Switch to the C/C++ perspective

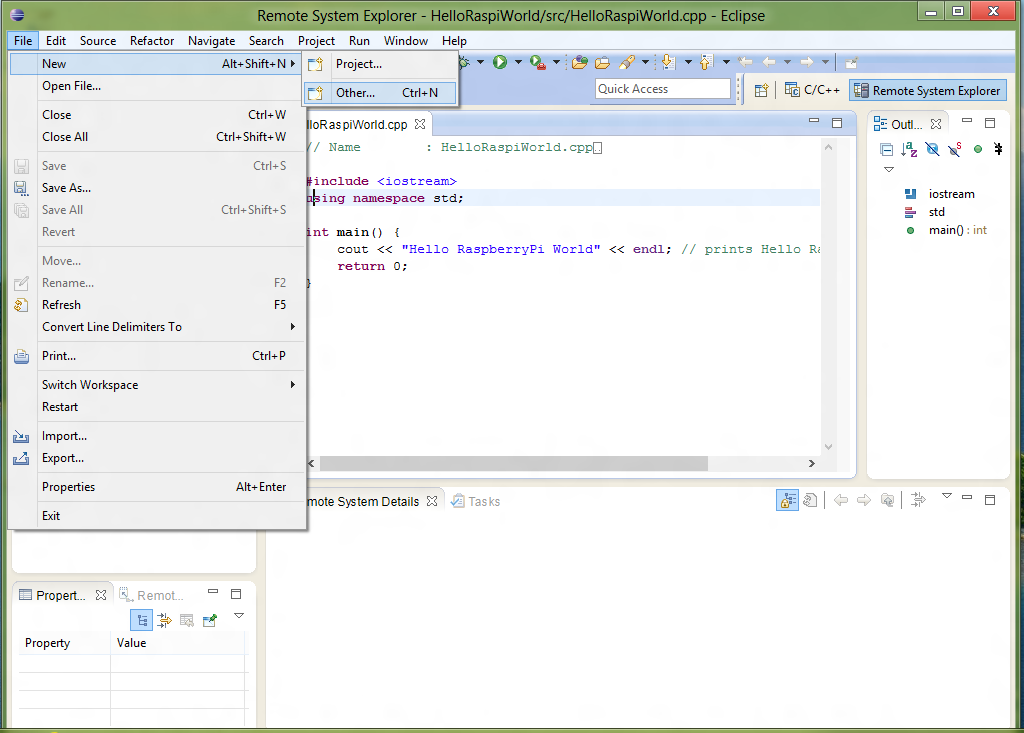tap(812, 90)
